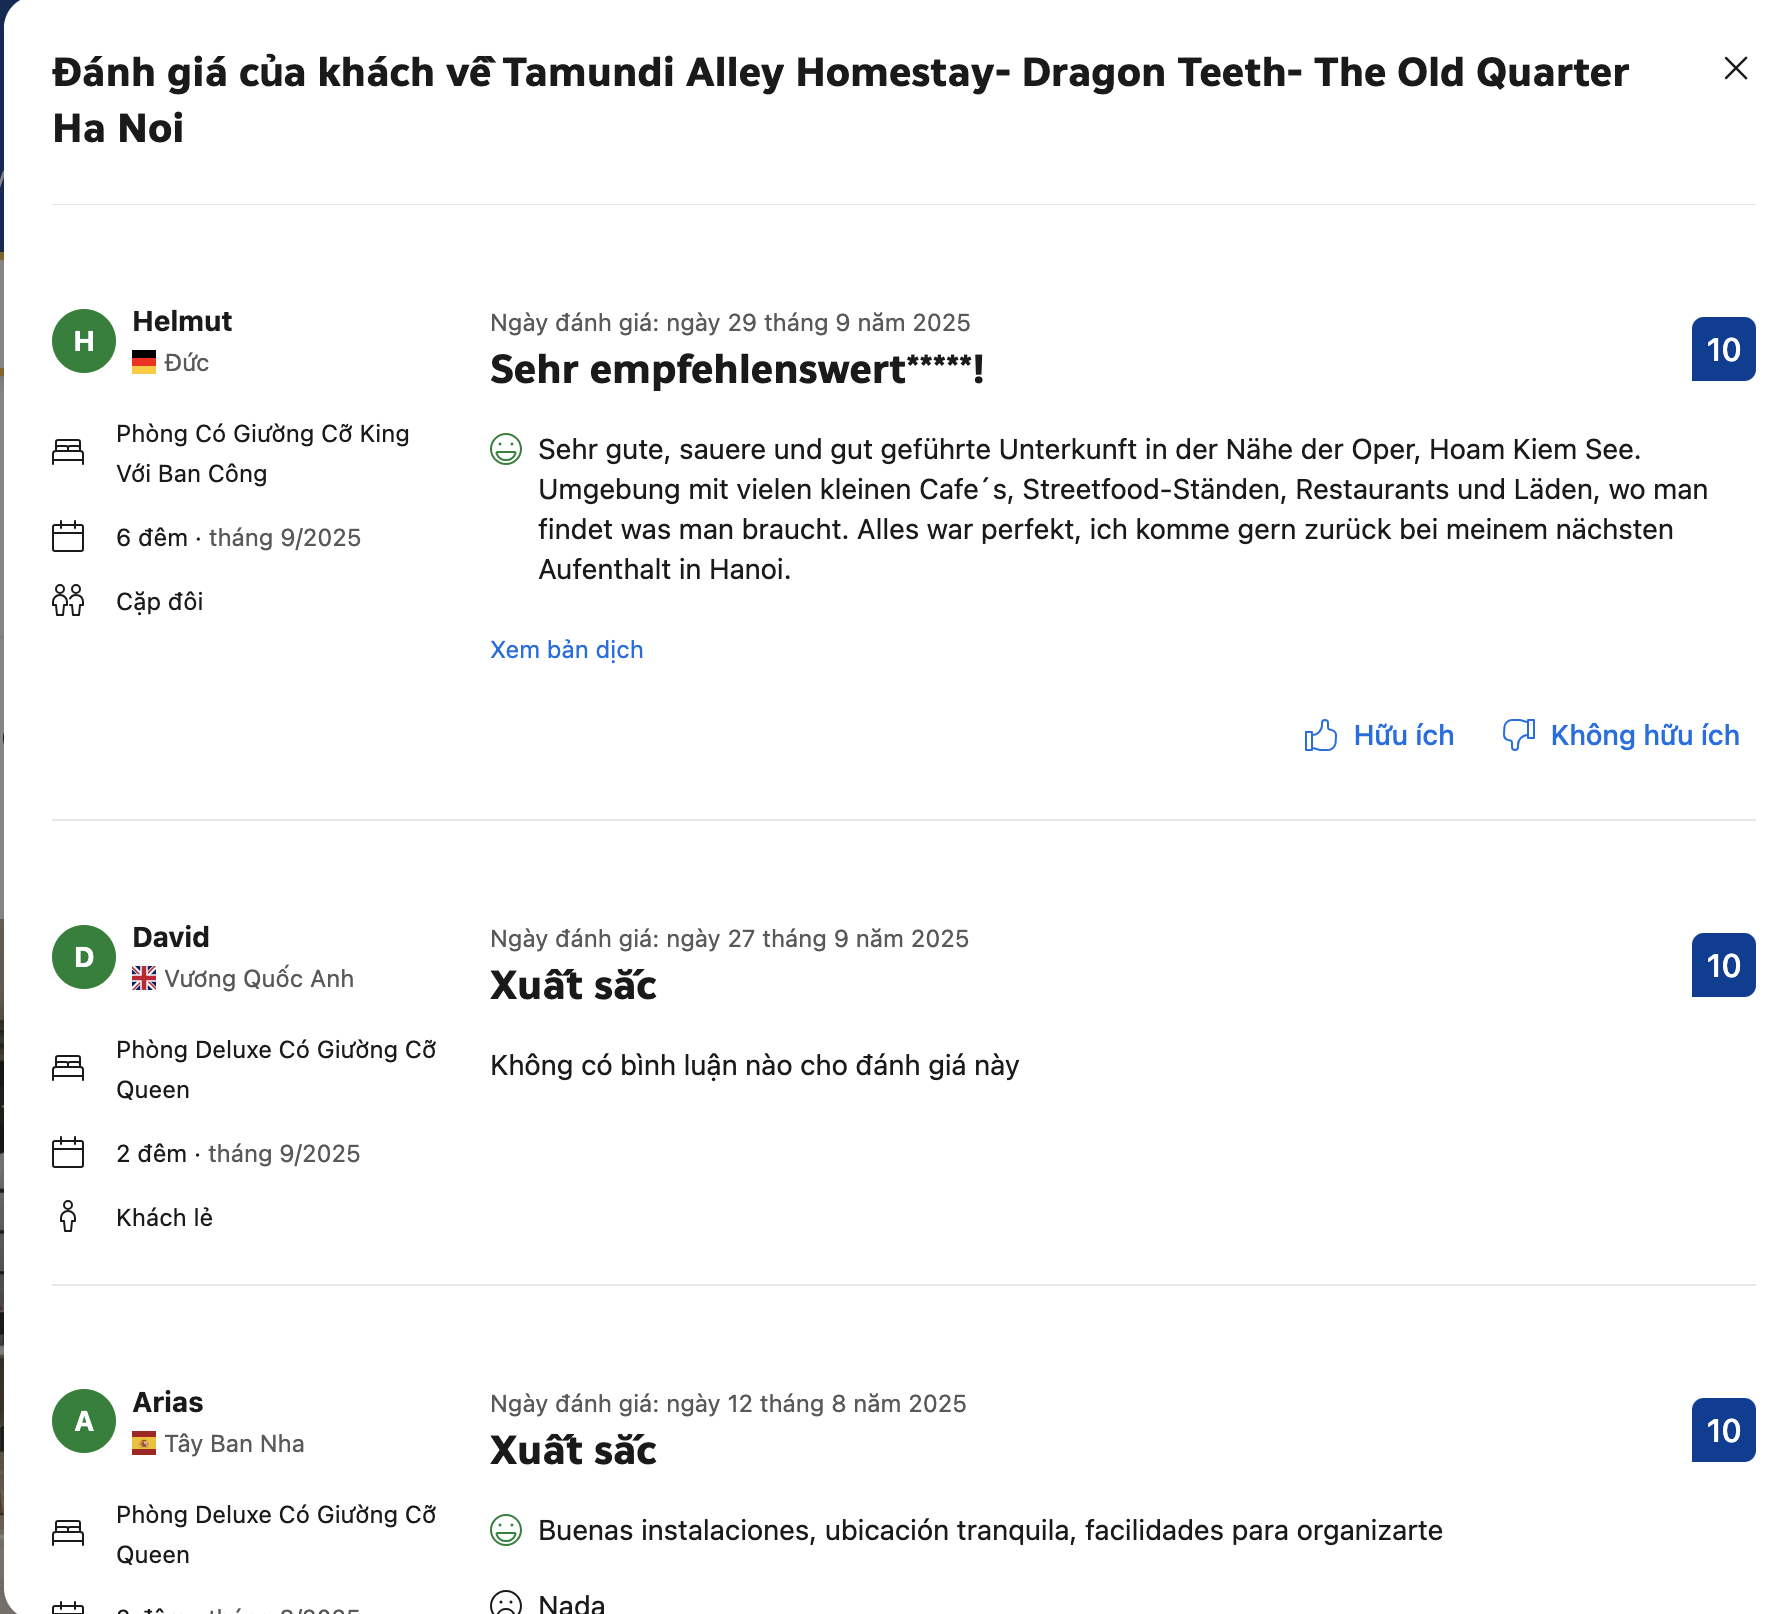Click the Hữu ích helpful button text
1788x1614 pixels.
point(1403,735)
